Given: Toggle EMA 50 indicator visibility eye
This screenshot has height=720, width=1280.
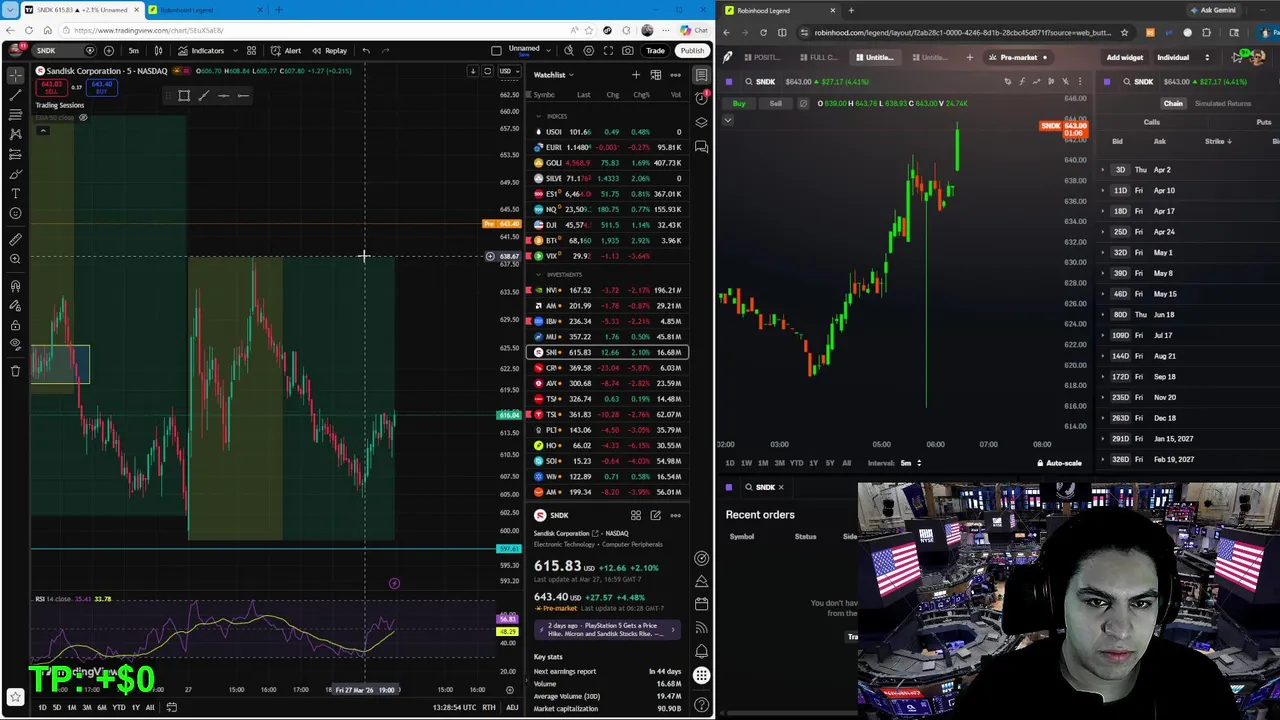Looking at the screenshot, I should (83, 118).
